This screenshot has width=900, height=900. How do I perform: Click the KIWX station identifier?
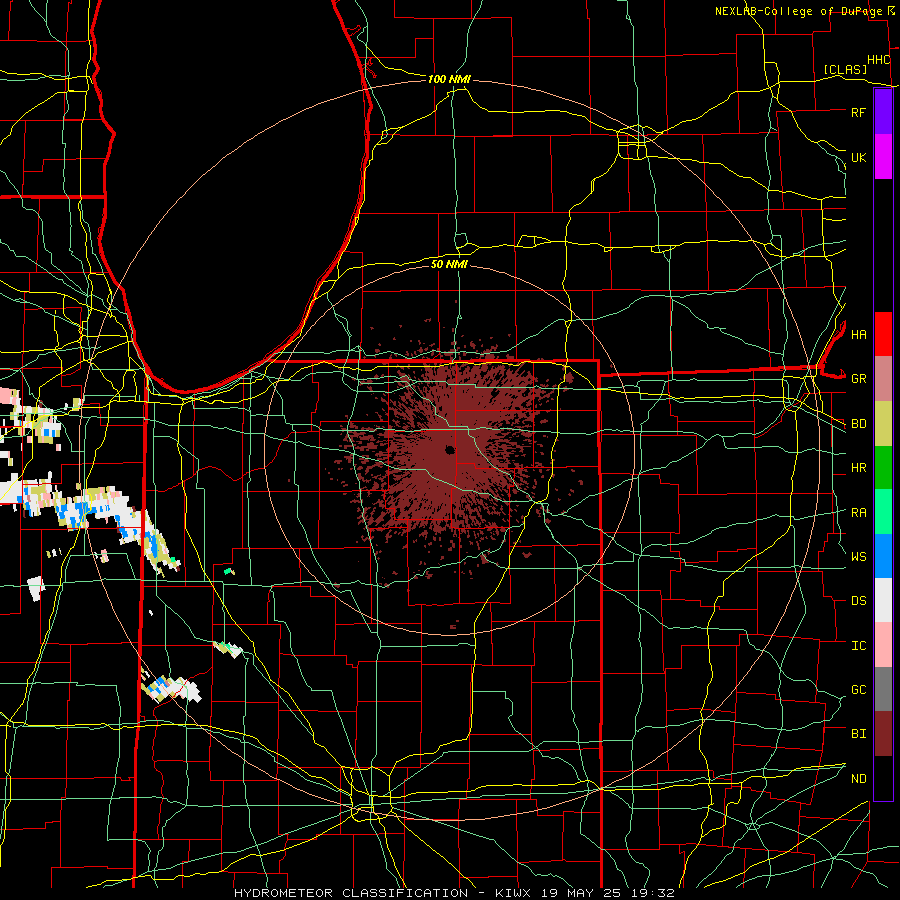515,893
